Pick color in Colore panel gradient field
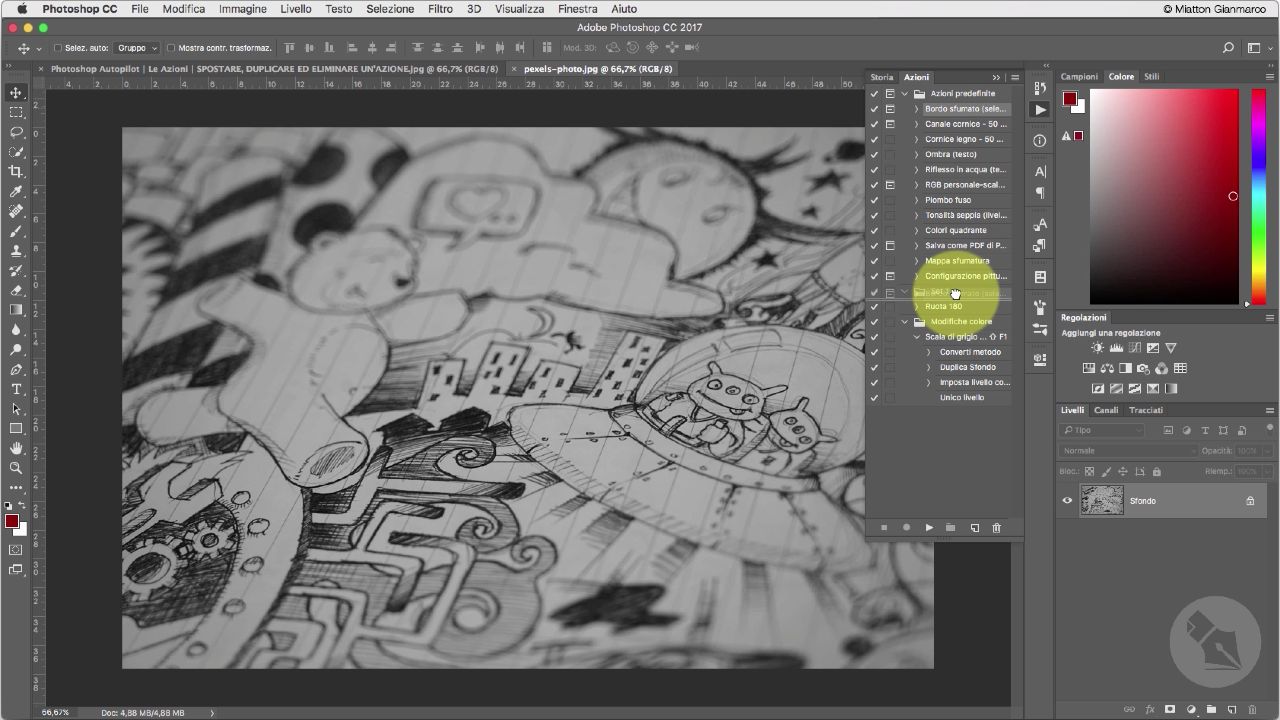The height and width of the screenshot is (720, 1280). click(1164, 196)
